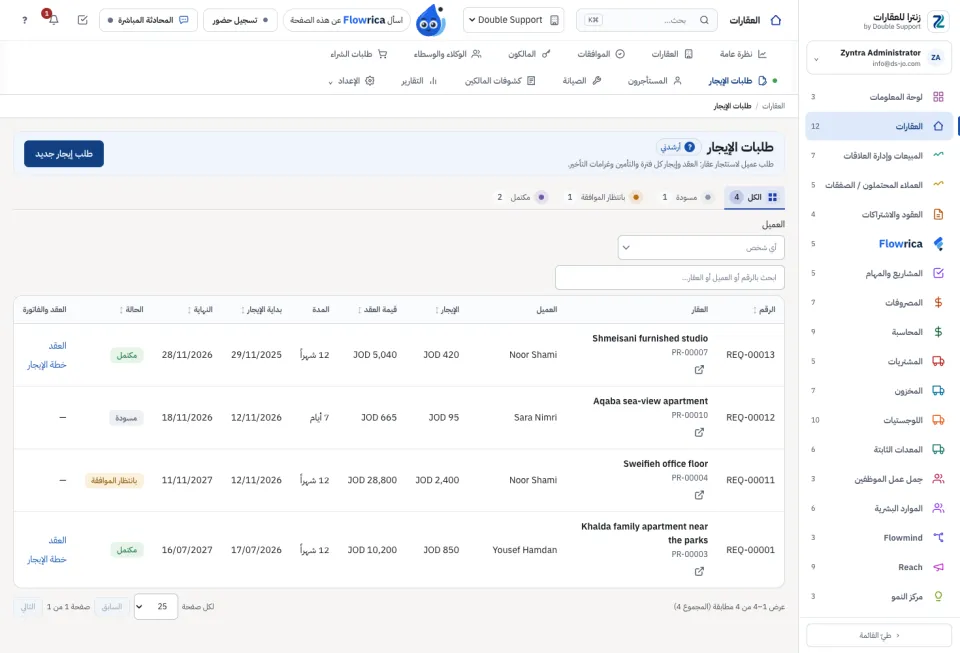The height and width of the screenshot is (653, 960).
Task: Click the التالي next page button
Action: tap(28, 606)
